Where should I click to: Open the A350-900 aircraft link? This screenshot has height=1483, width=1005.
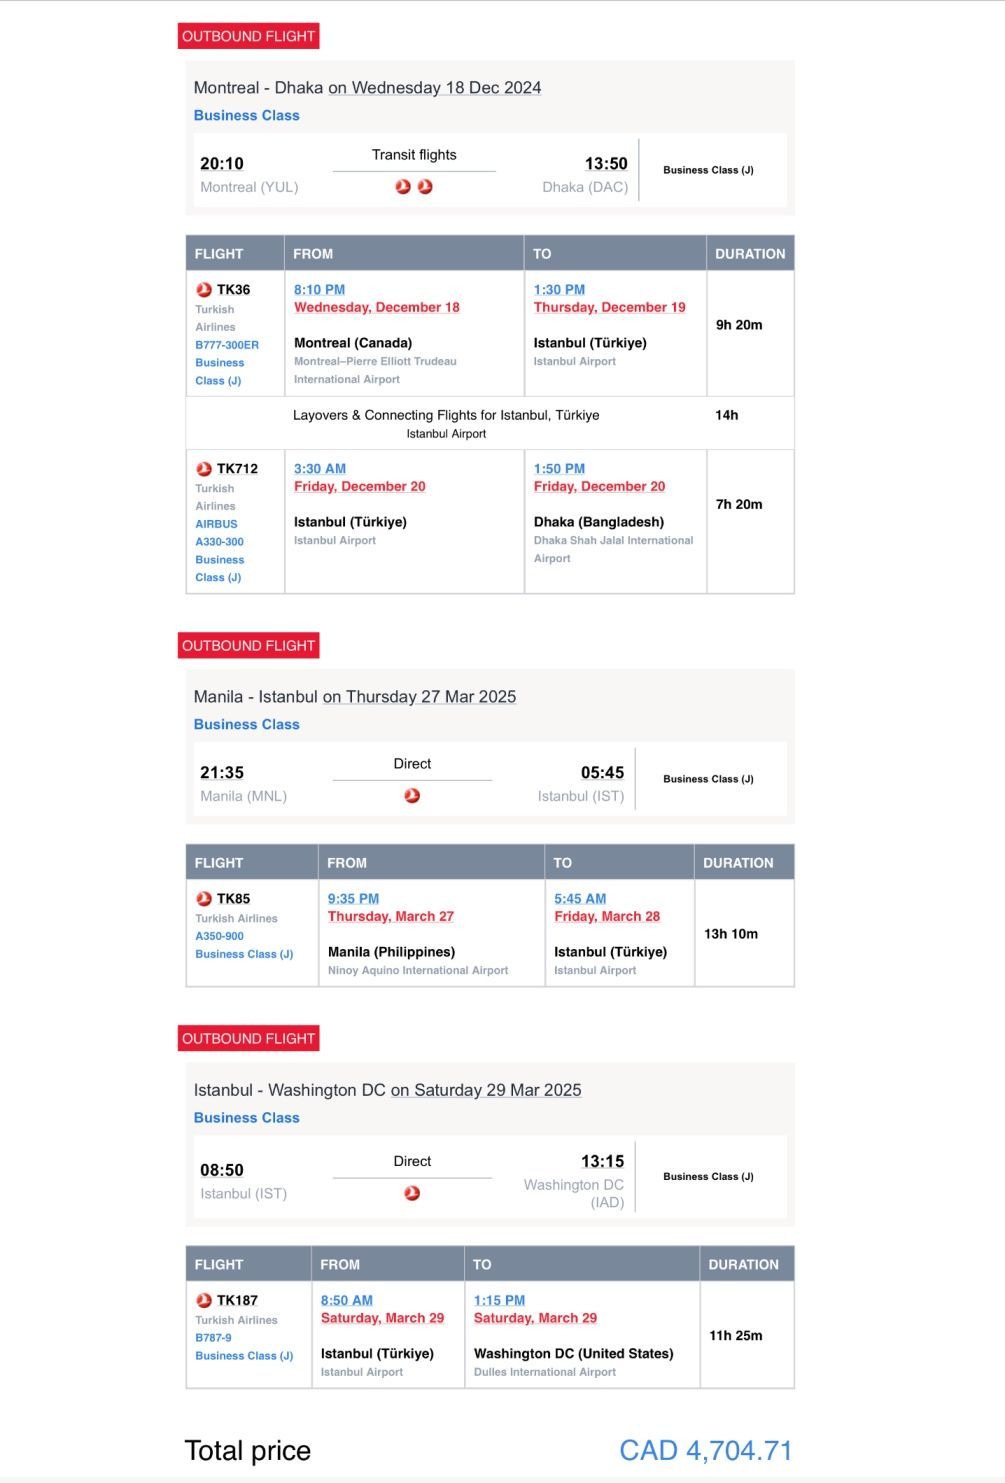click(219, 937)
